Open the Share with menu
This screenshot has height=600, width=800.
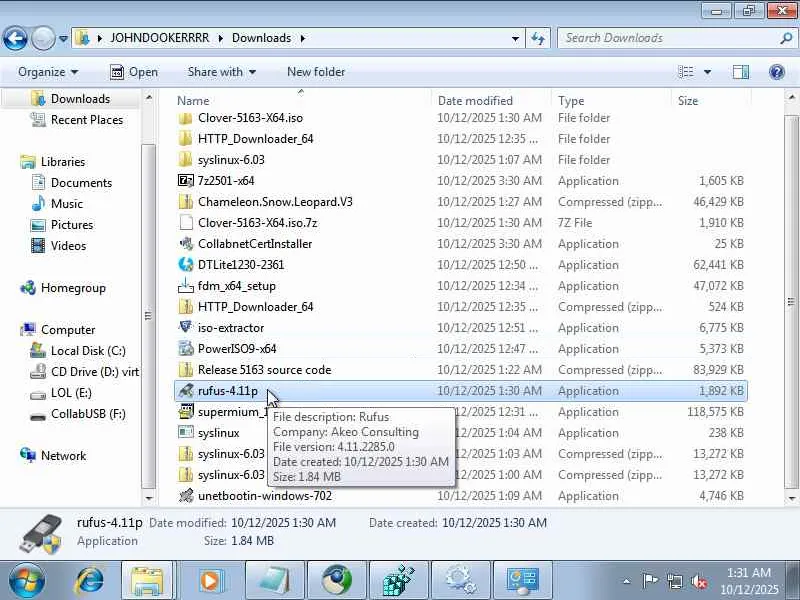221,72
